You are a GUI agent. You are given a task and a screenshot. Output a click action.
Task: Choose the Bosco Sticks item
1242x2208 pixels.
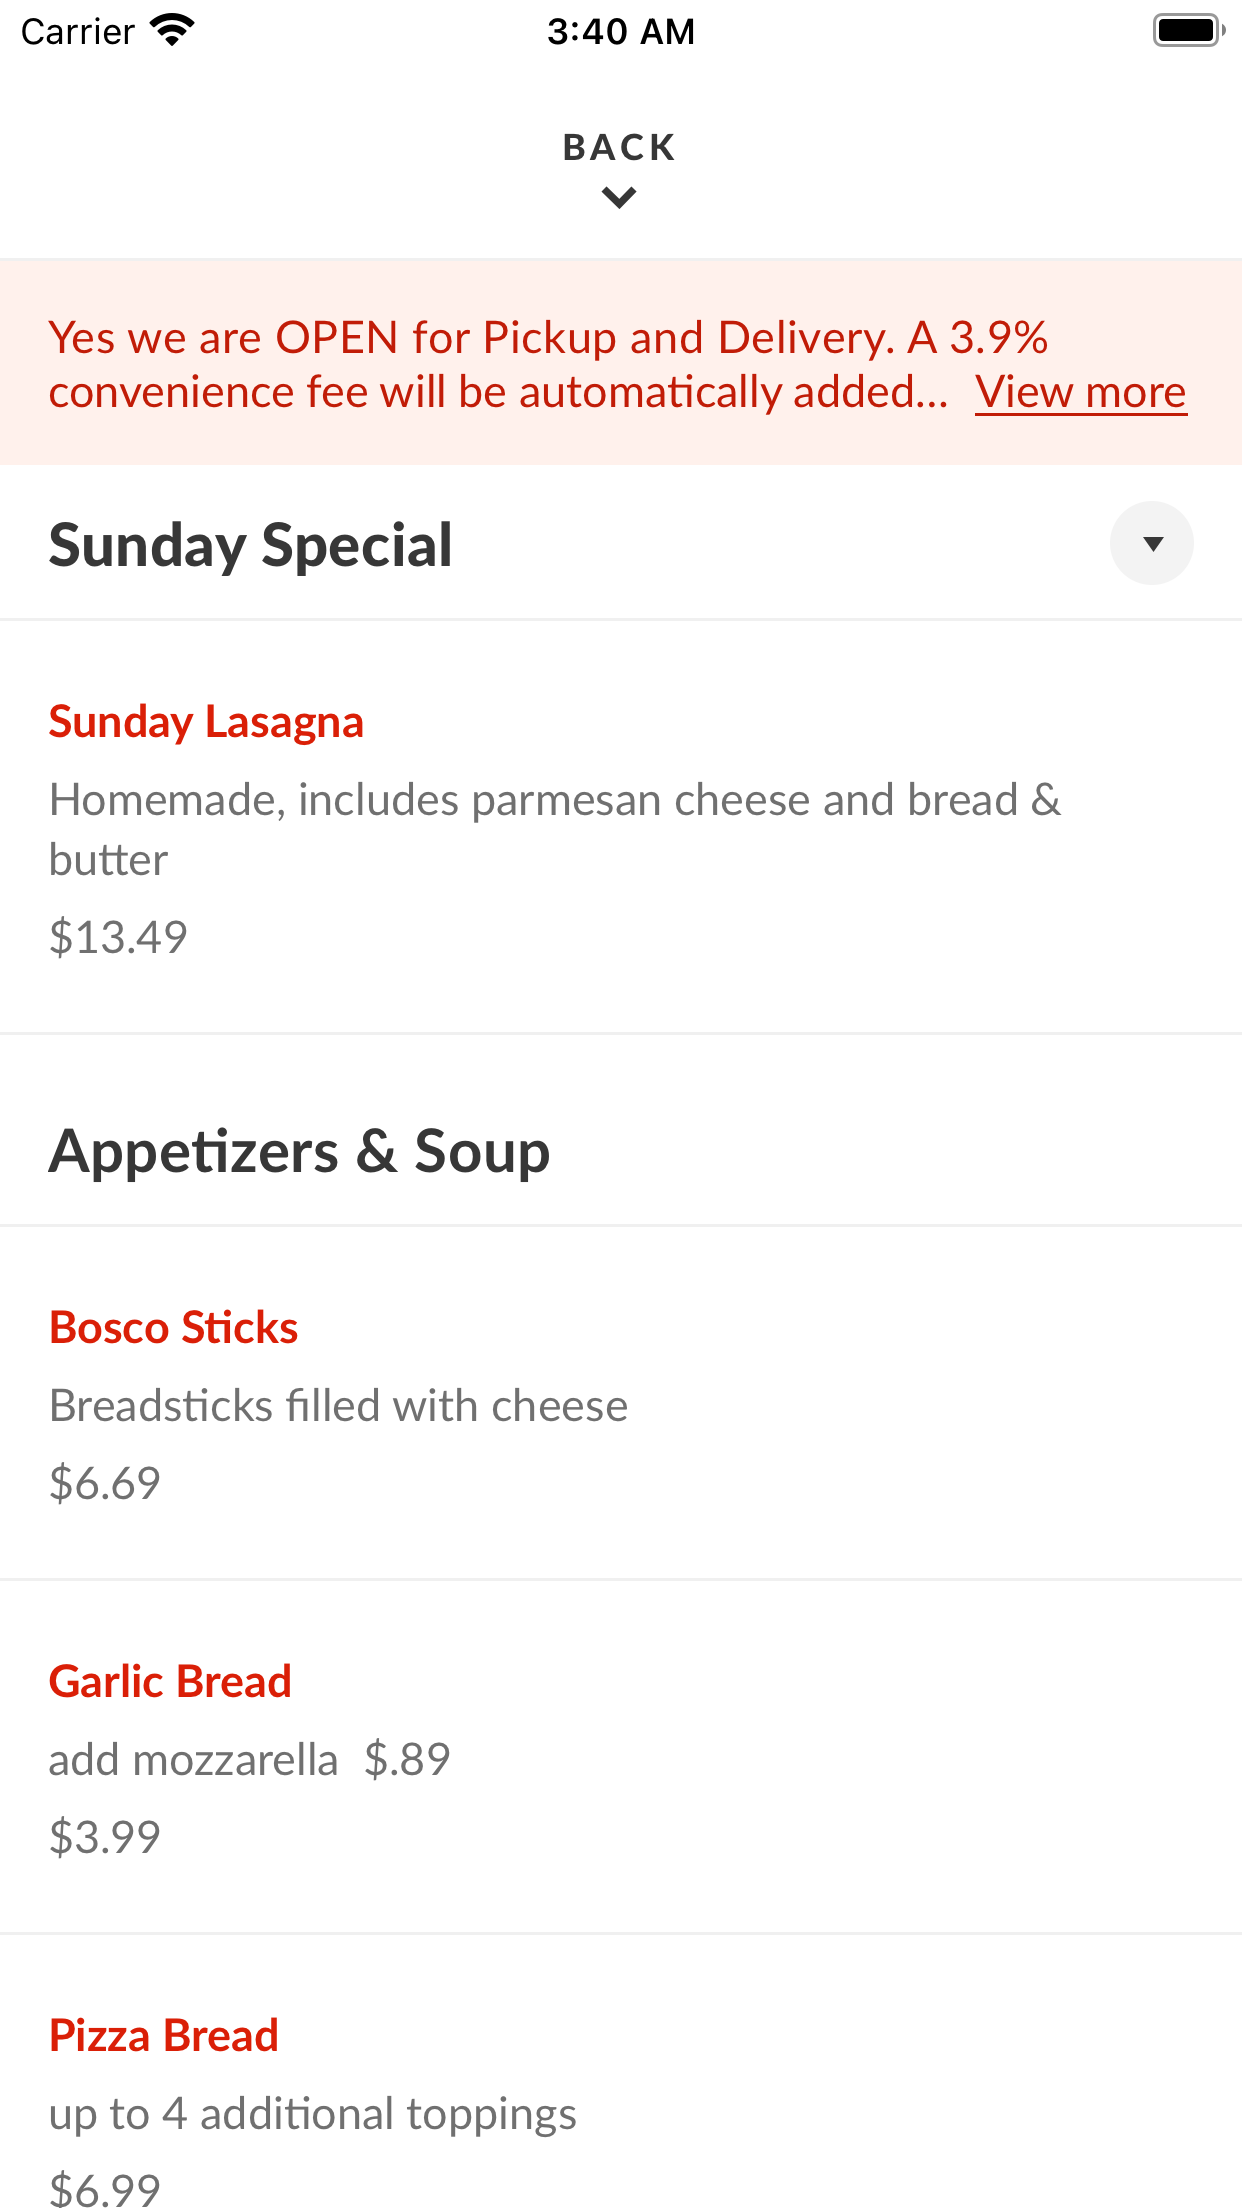pyautogui.click(x=174, y=1328)
